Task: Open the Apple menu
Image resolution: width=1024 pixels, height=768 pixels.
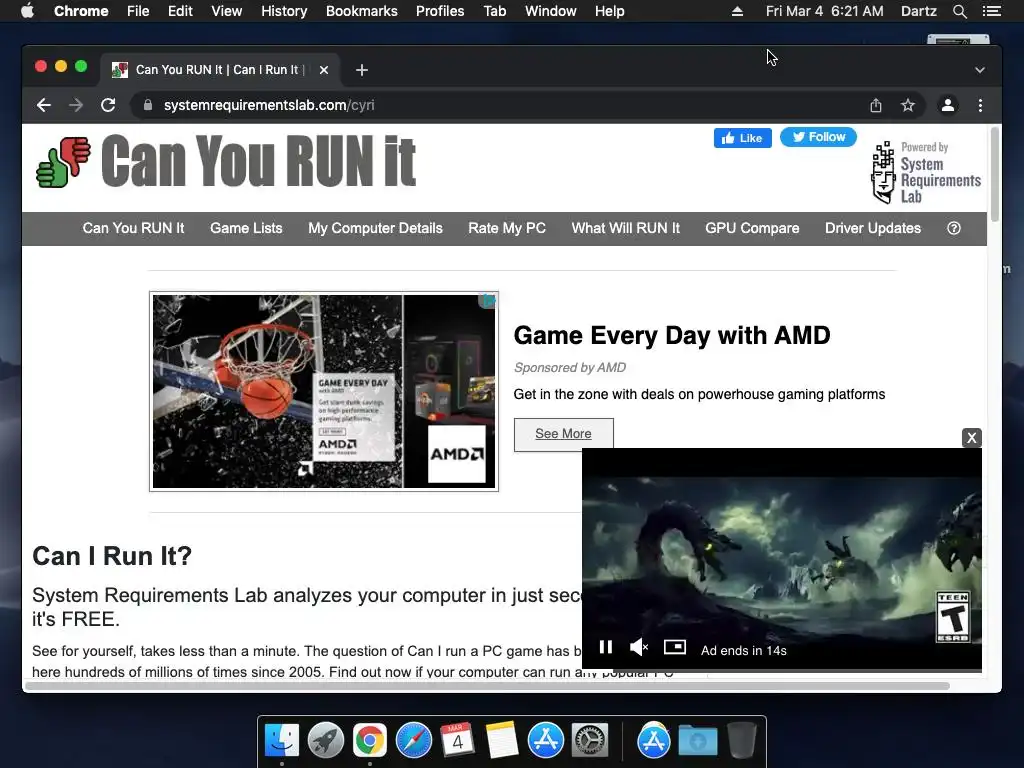Action: [27, 11]
